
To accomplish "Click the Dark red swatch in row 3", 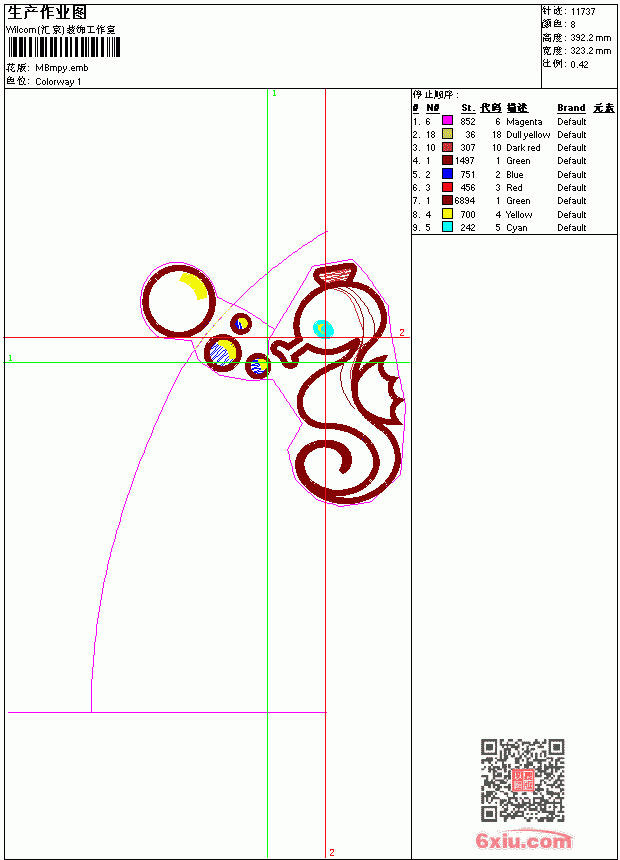I will [447, 147].
